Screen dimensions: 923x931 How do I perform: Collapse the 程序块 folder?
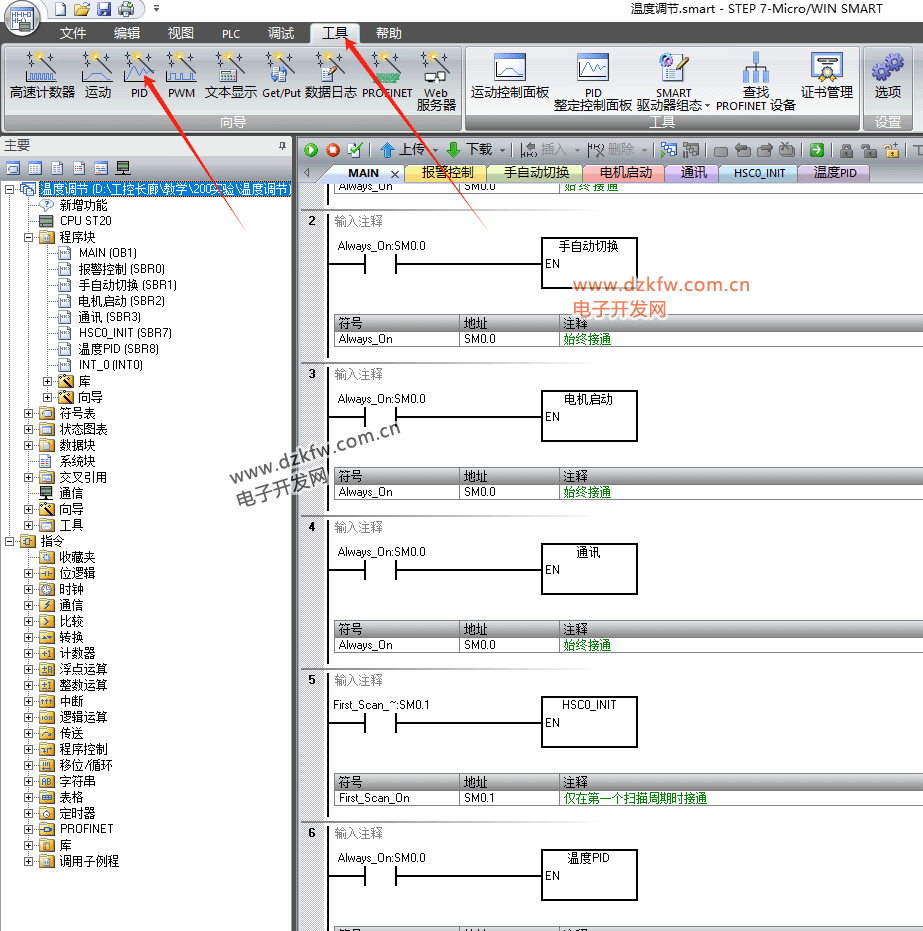pyautogui.click(x=29, y=237)
